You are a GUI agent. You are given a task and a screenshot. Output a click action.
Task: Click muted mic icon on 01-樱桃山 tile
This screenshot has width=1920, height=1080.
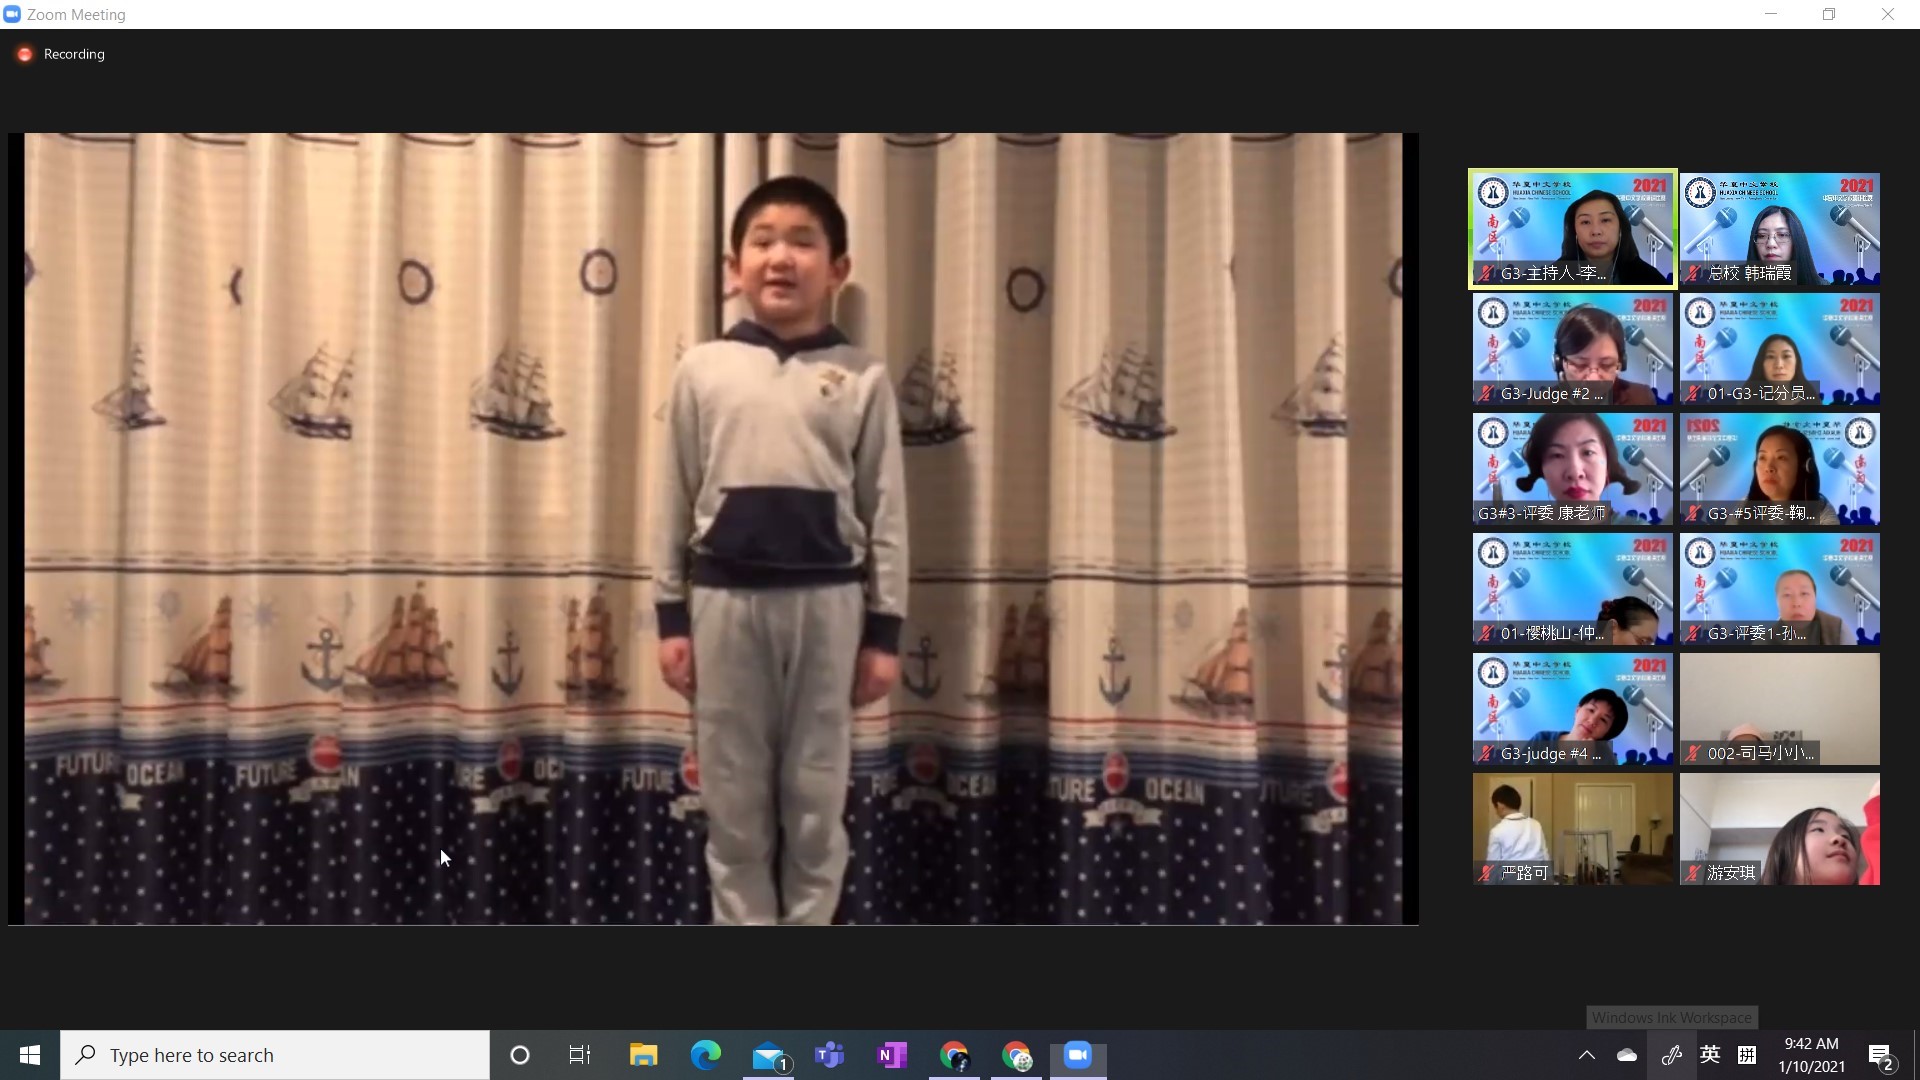[x=1487, y=633]
